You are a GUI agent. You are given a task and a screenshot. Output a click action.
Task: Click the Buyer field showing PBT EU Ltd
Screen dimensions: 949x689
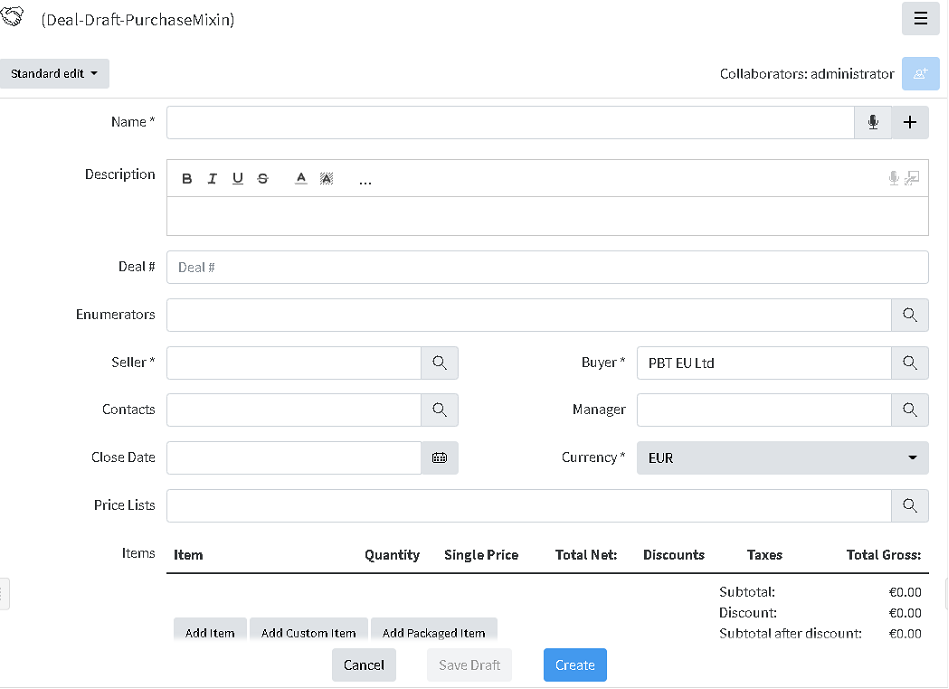(764, 363)
